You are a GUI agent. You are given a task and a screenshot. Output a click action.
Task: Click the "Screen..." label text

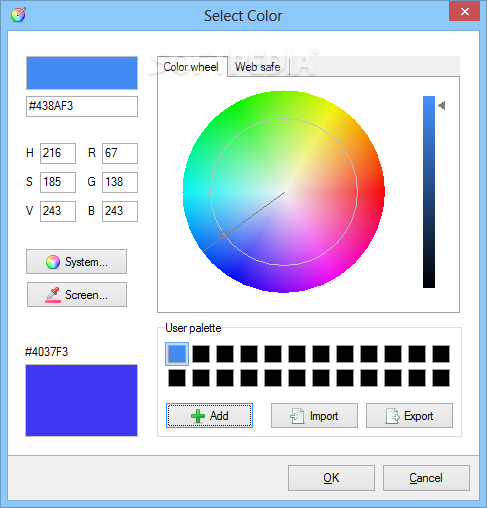(86, 295)
